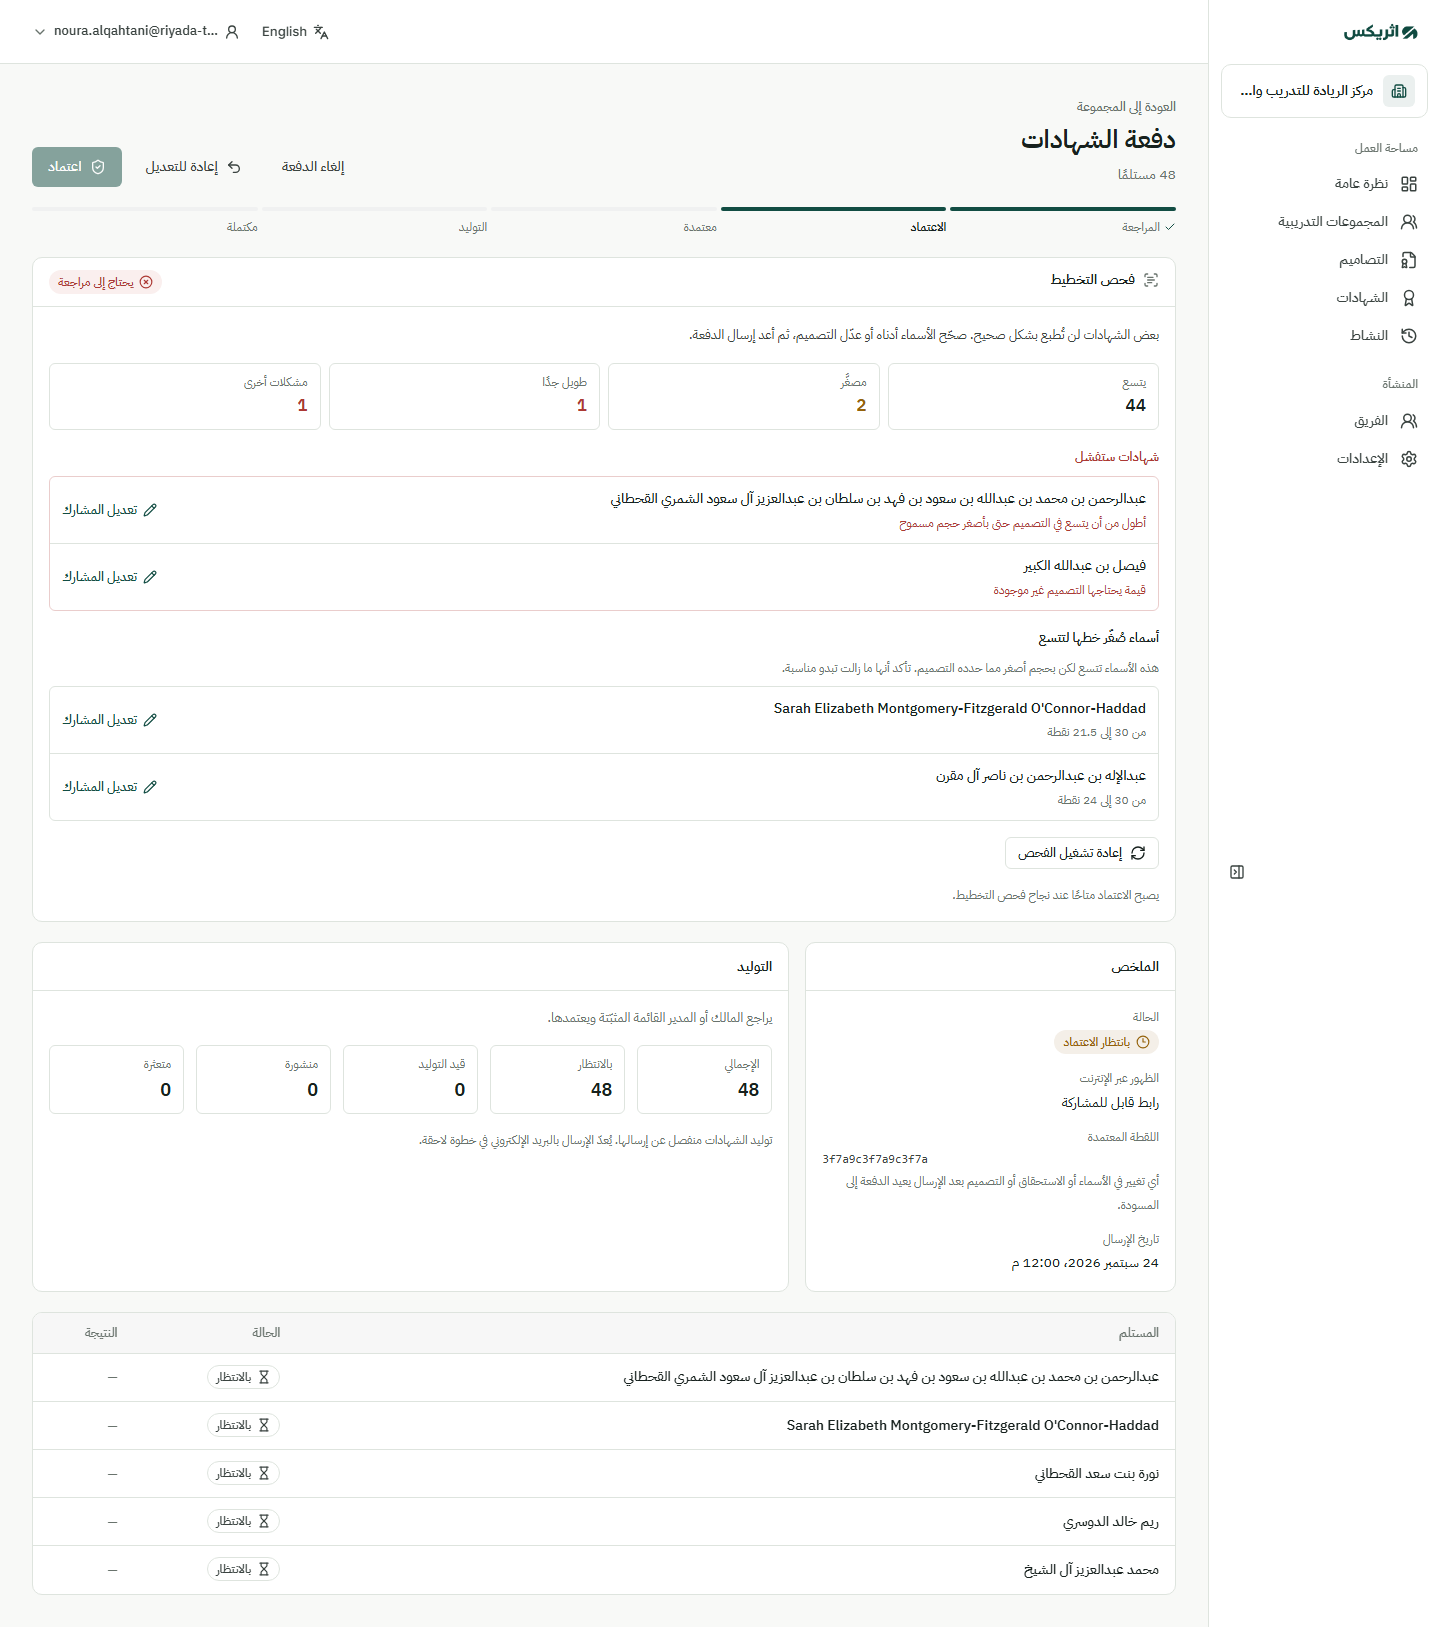Image resolution: width=1440 pixels, height=1627 pixels.
Task: Click بانتظار الاعتماد status badge
Action: (1106, 1042)
